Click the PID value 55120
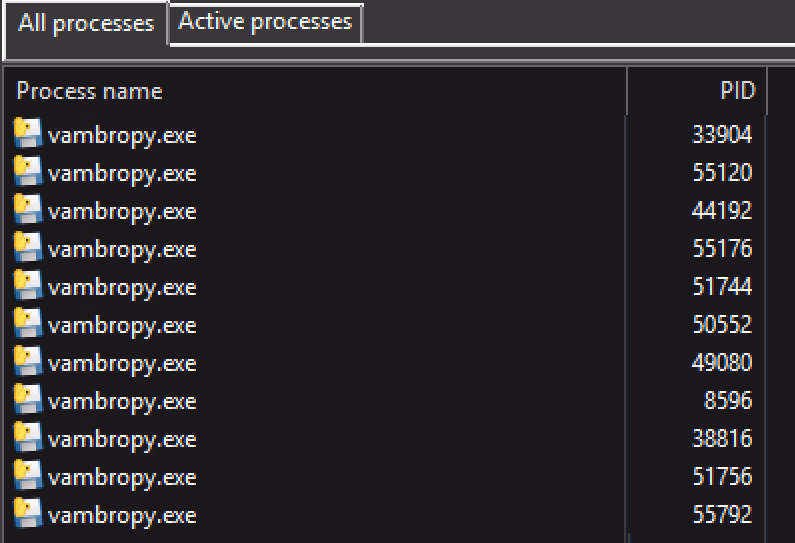 click(x=722, y=173)
